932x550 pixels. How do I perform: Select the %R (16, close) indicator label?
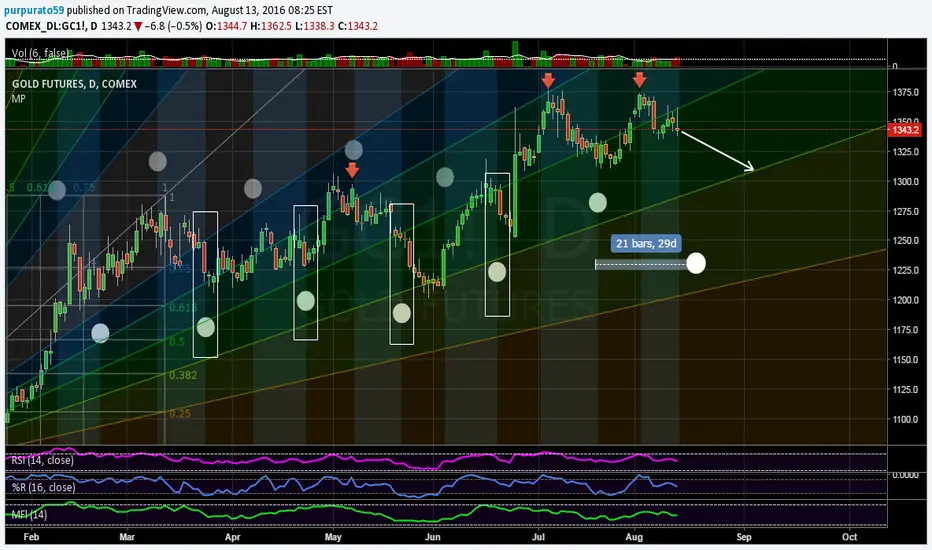point(43,487)
